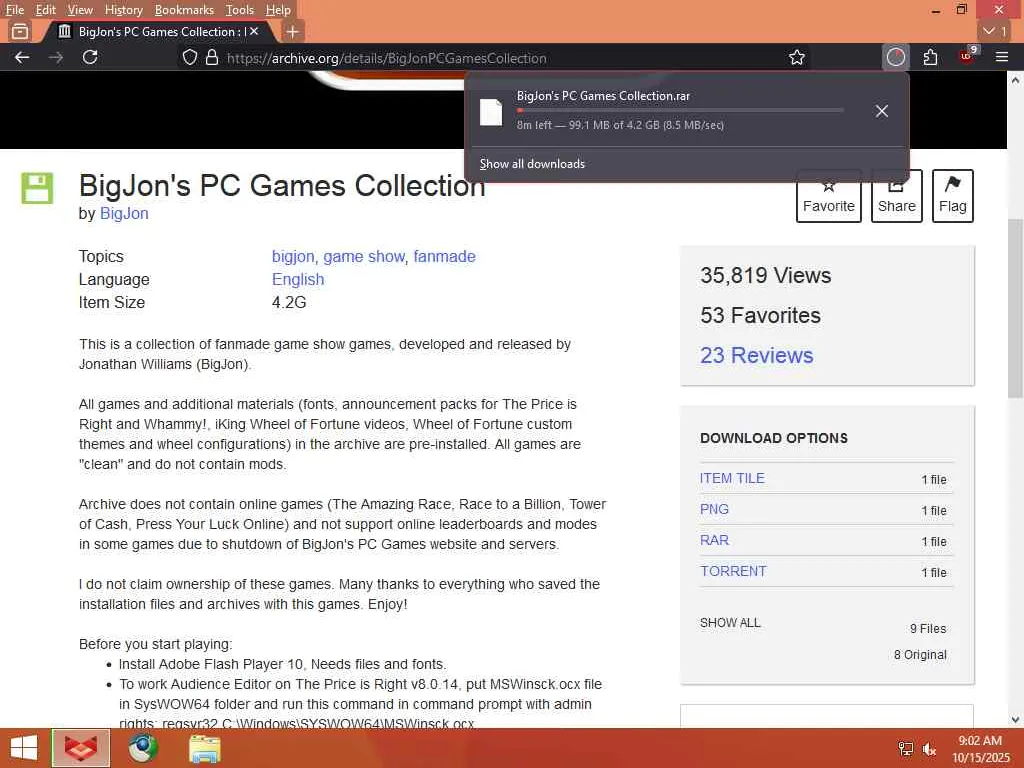
Task: Download the RAR file option
Action: coord(714,540)
